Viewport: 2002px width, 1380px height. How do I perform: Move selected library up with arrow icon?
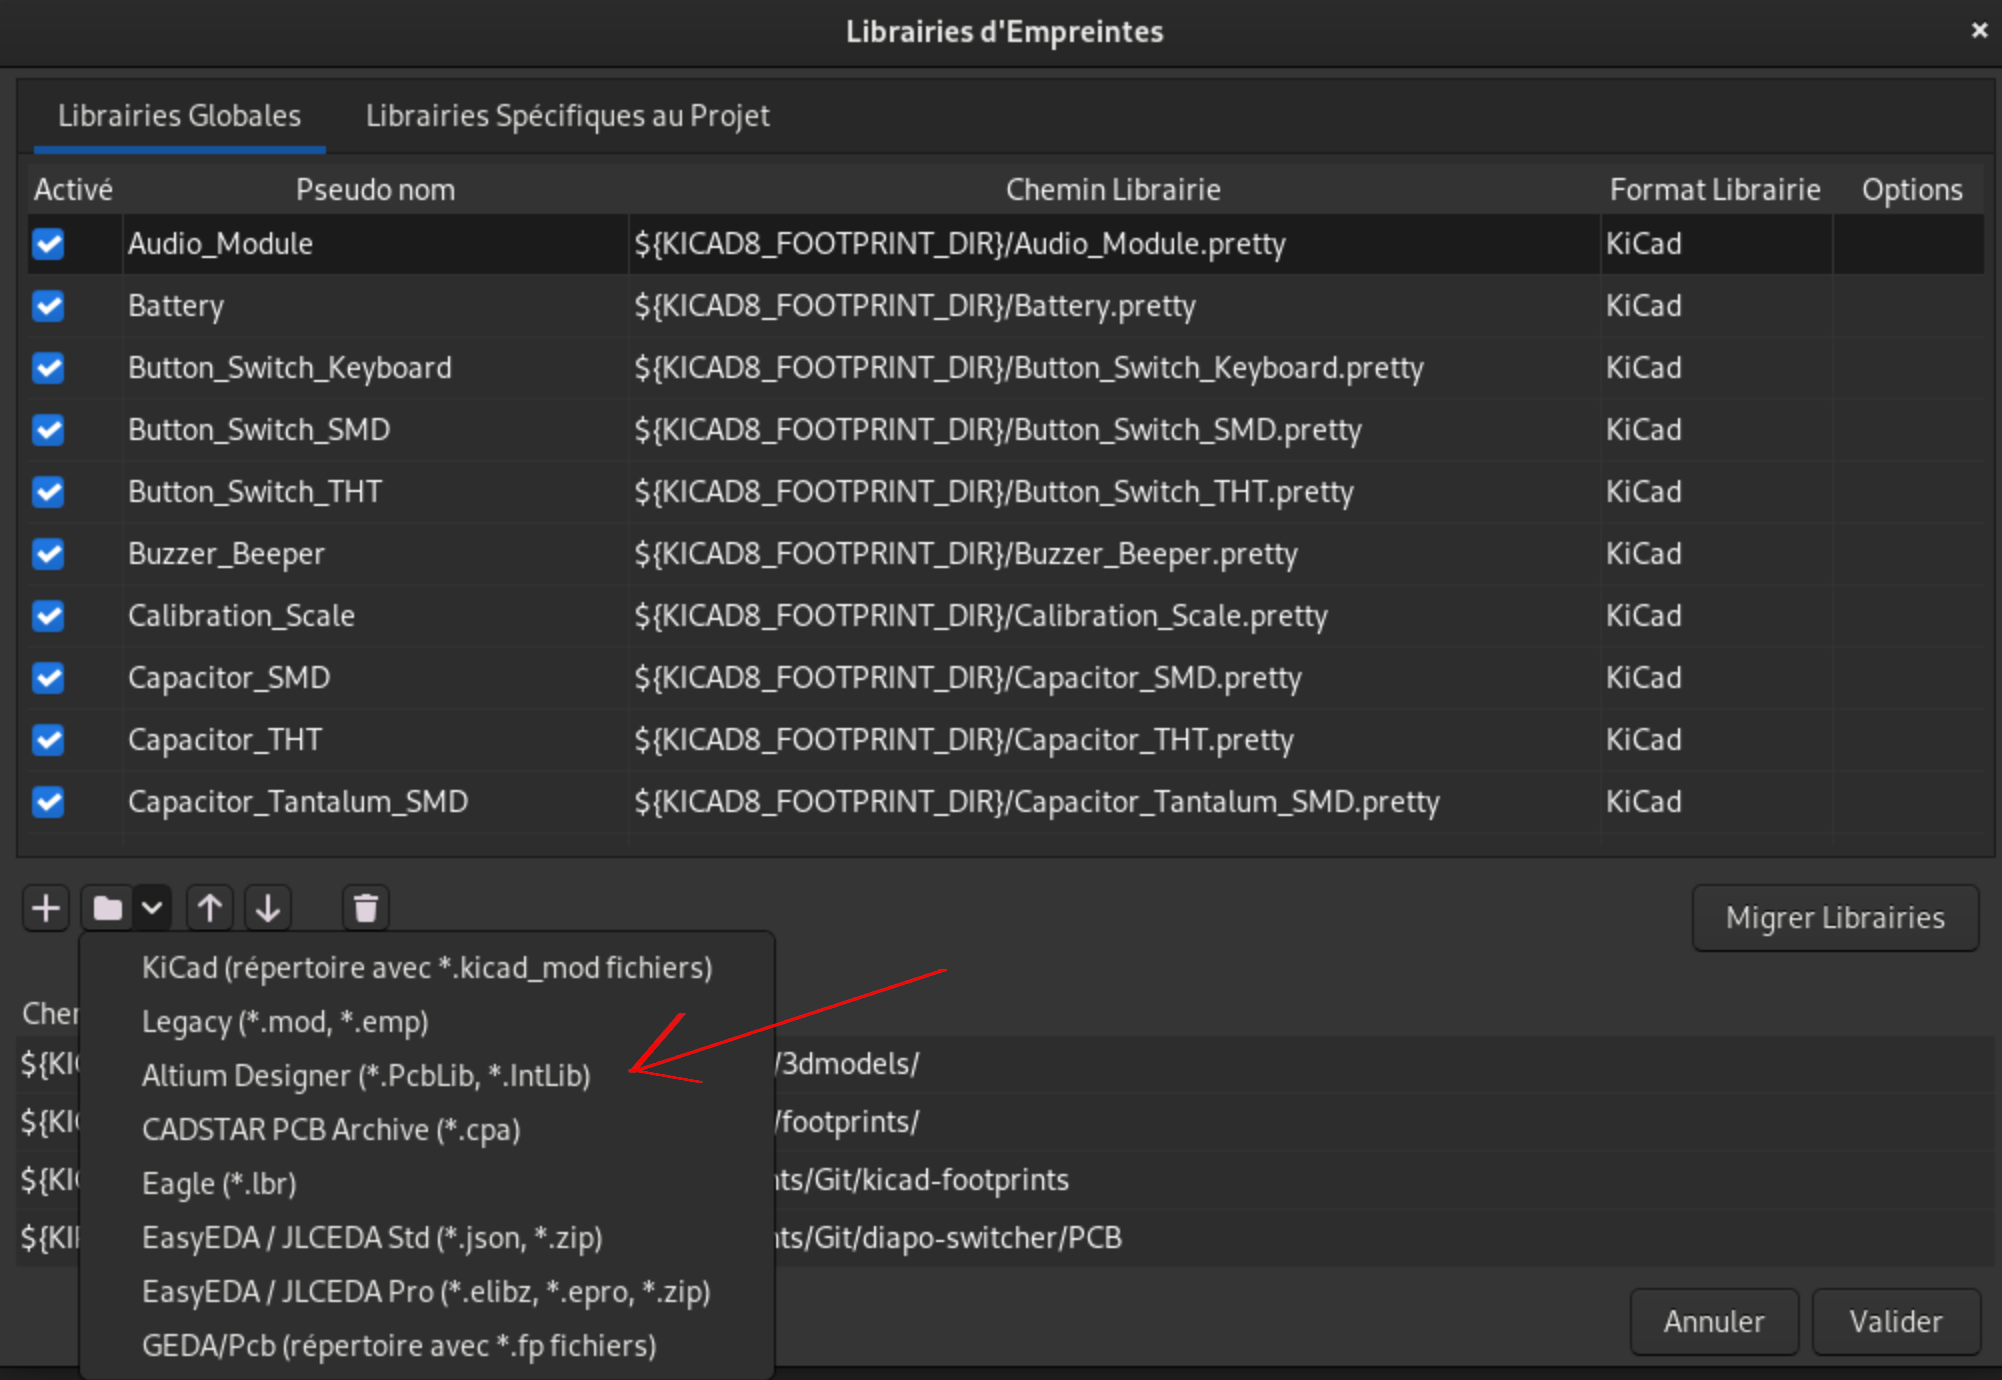(209, 908)
